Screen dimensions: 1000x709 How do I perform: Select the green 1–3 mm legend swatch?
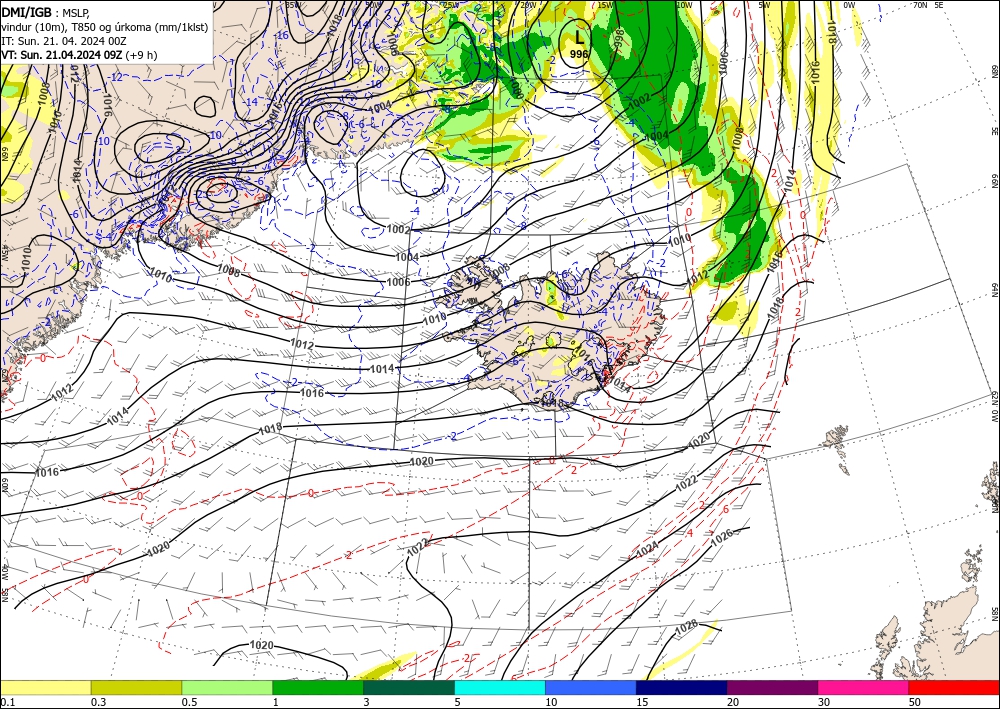coord(318,687)
